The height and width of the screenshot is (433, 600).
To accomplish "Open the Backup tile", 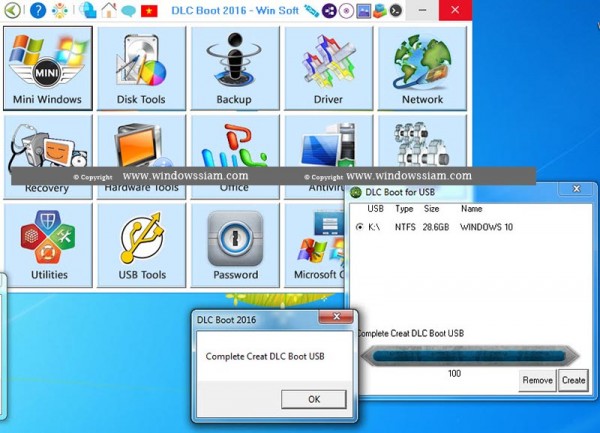I will coord(235,68).
